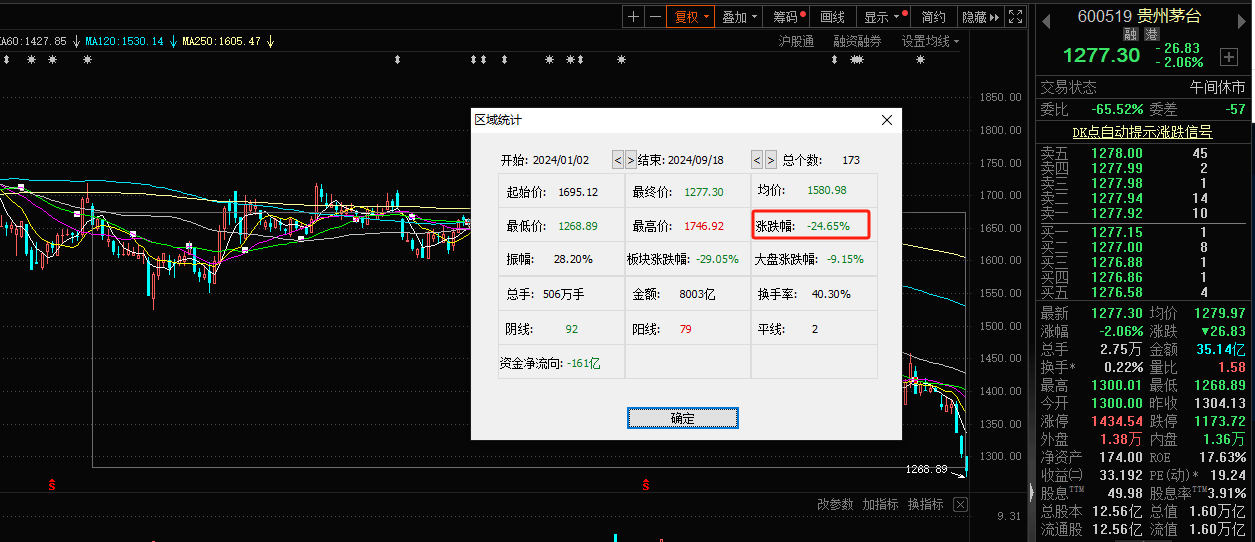The width and height of the screenshot is (1255, 542).
Task: Close the indicator panel with X box icon
Action: 961,504
